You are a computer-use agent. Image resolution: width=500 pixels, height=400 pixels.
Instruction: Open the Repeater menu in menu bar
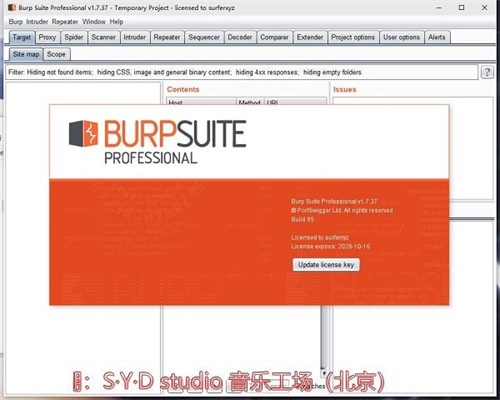click(65, 22)
